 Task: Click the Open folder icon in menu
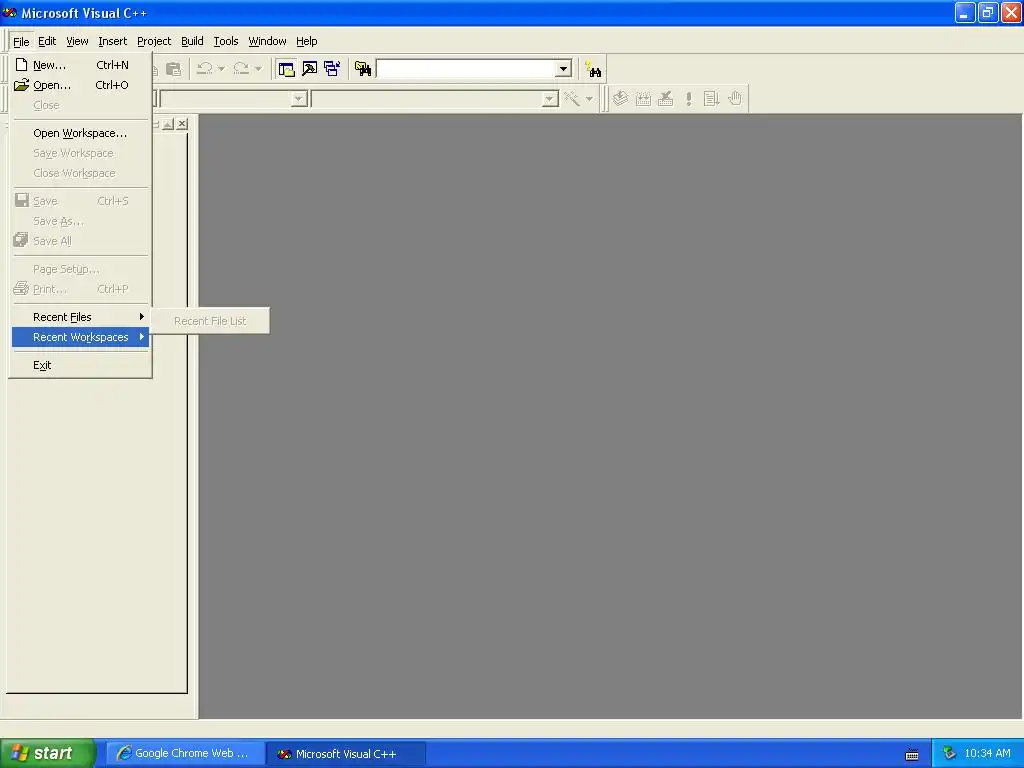click(22, 85)
